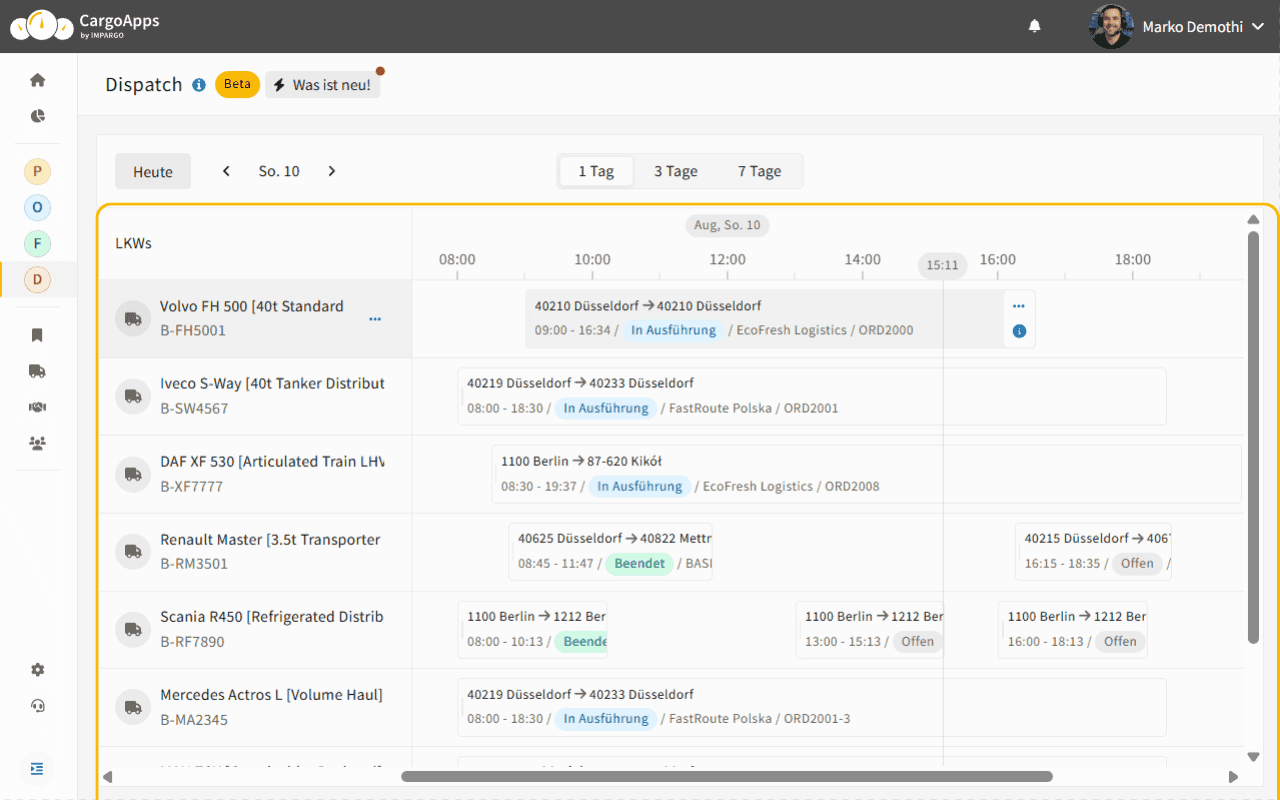Go to next day arrow
Image resolution: width=1280 pixels, height=800 pixels.
tap(332, 171)
